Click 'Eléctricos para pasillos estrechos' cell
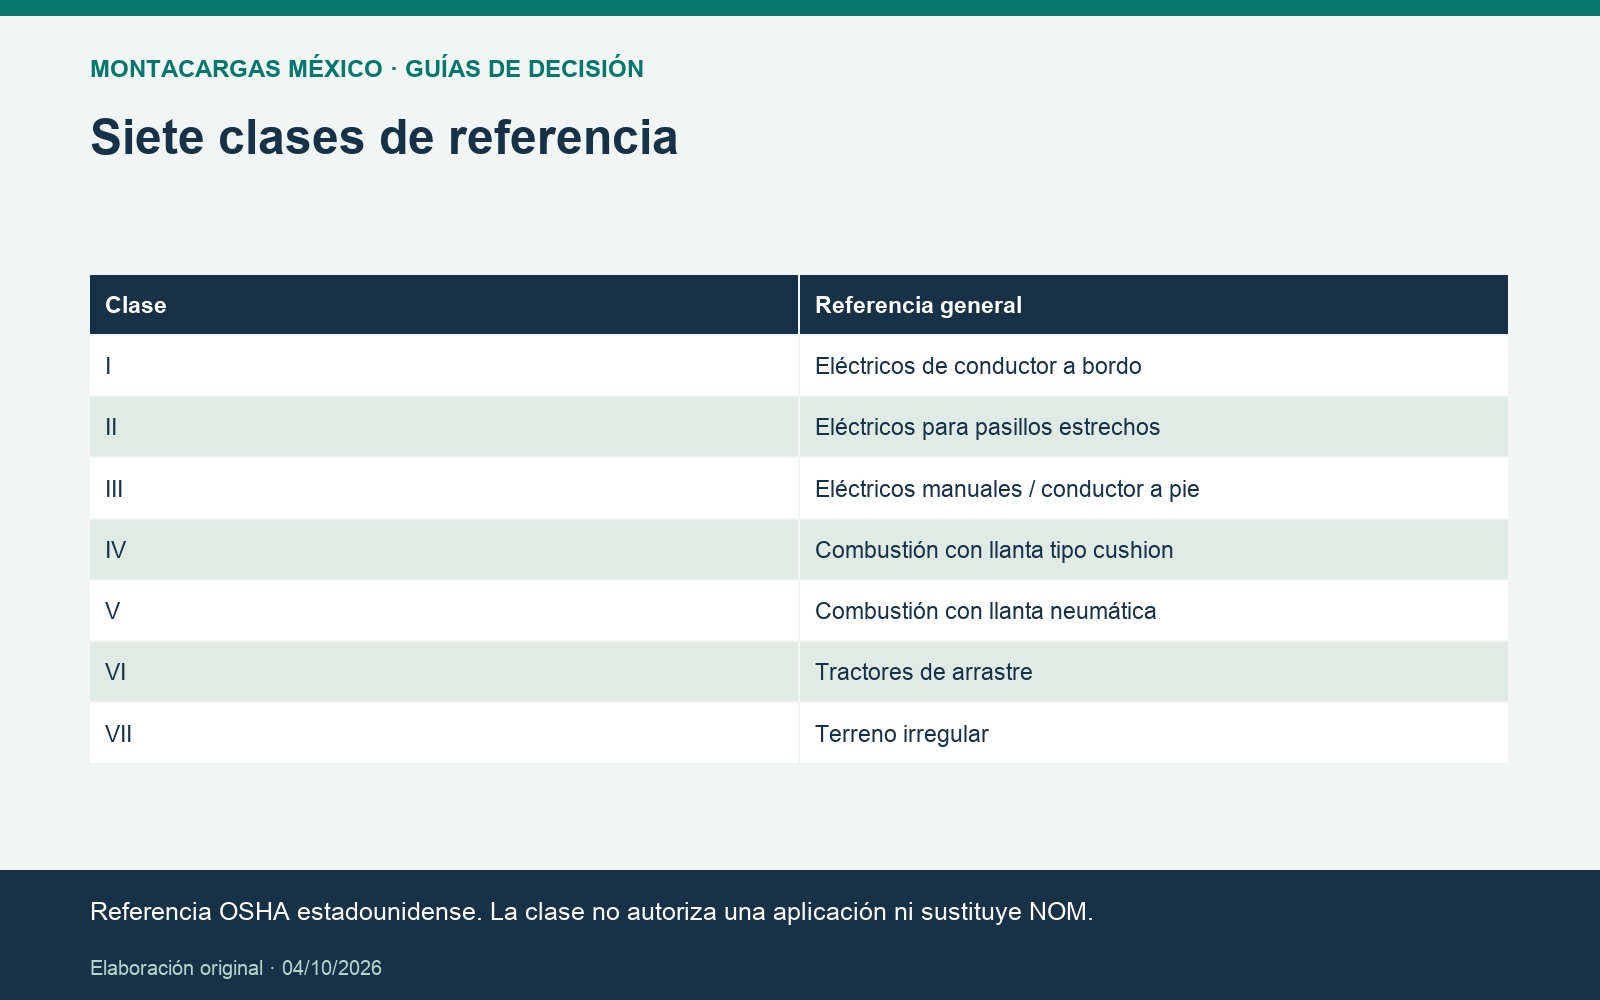1600x1000 pixels. tap(1154, 427)
